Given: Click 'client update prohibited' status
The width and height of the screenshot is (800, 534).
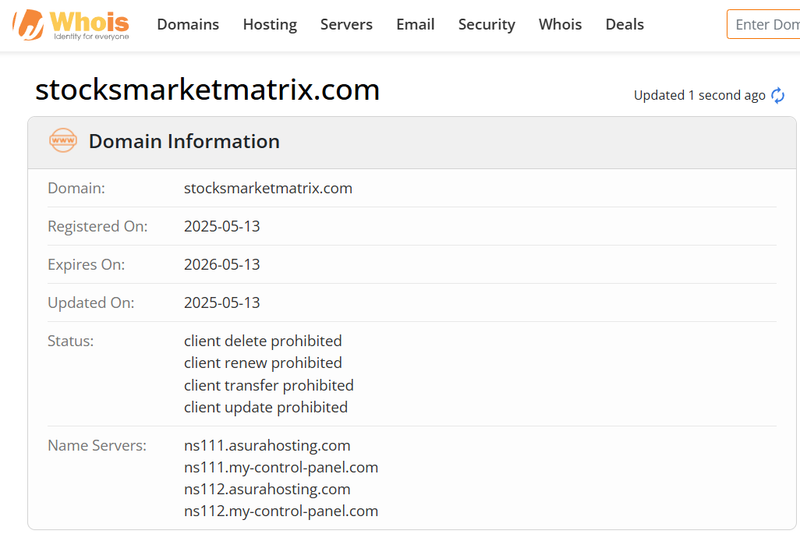Looking at the screenshot, I should tap(266, 407).
